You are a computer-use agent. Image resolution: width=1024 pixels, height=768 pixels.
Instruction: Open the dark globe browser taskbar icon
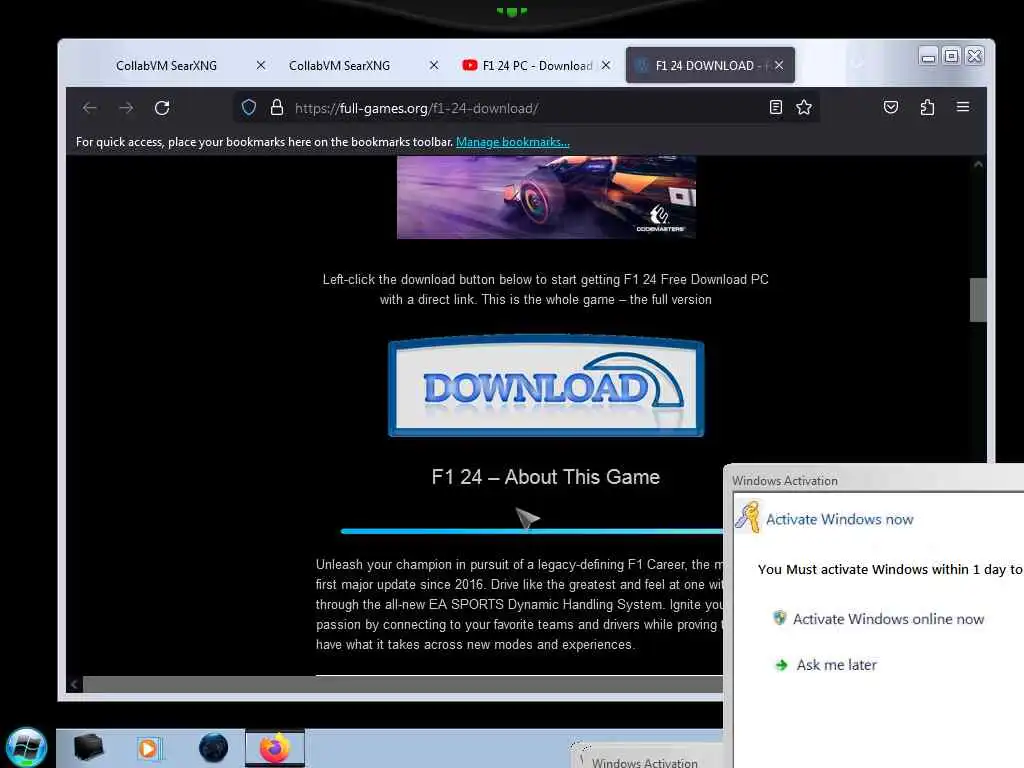pos(214,748)
